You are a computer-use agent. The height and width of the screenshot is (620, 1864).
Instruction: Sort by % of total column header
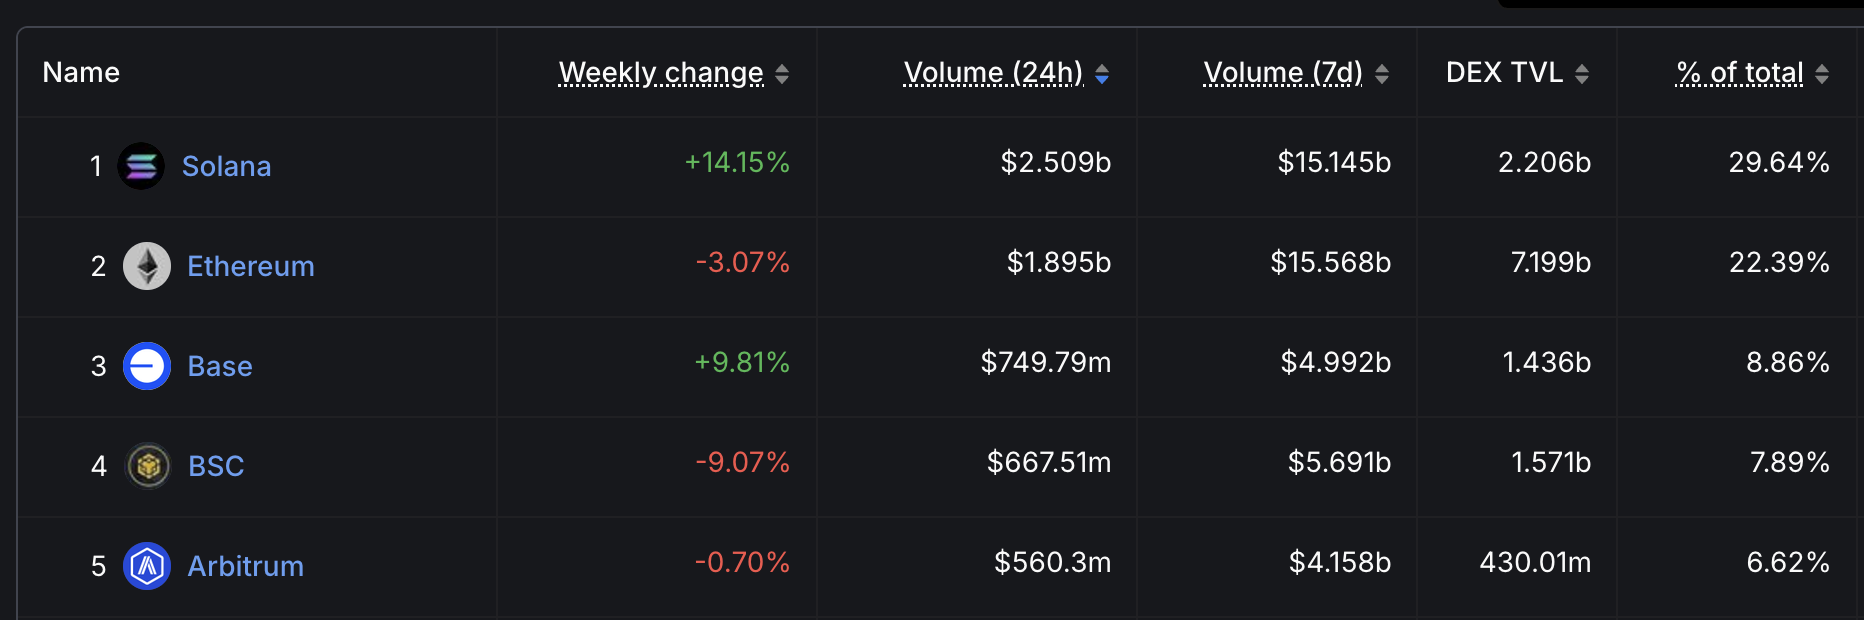point(1740,73)
